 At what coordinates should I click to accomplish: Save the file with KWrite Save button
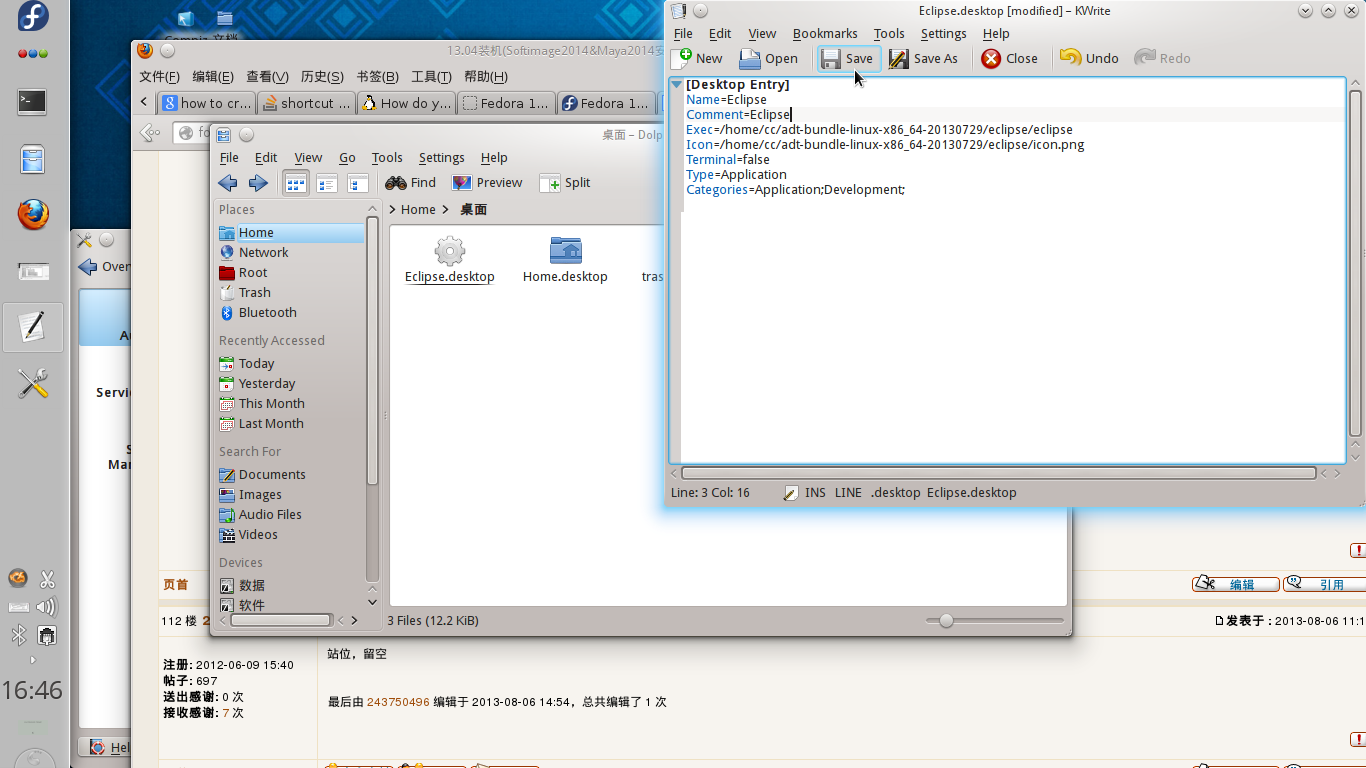tap(848, 58)
